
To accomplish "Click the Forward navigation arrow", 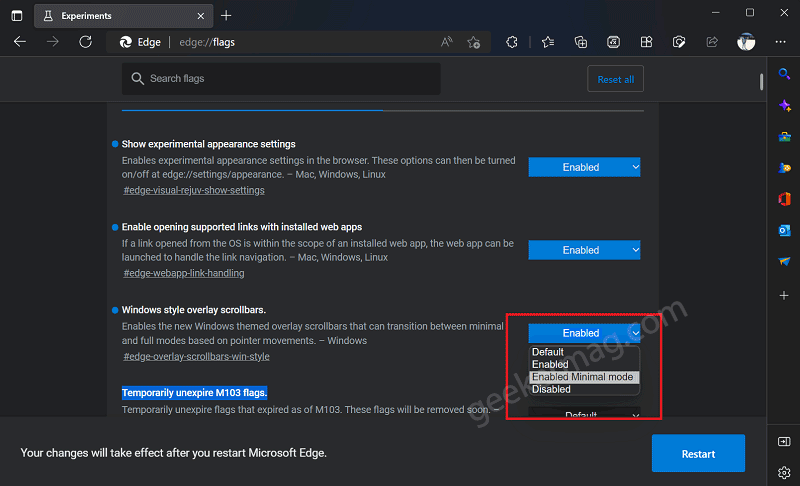I will tap(53, 42).
